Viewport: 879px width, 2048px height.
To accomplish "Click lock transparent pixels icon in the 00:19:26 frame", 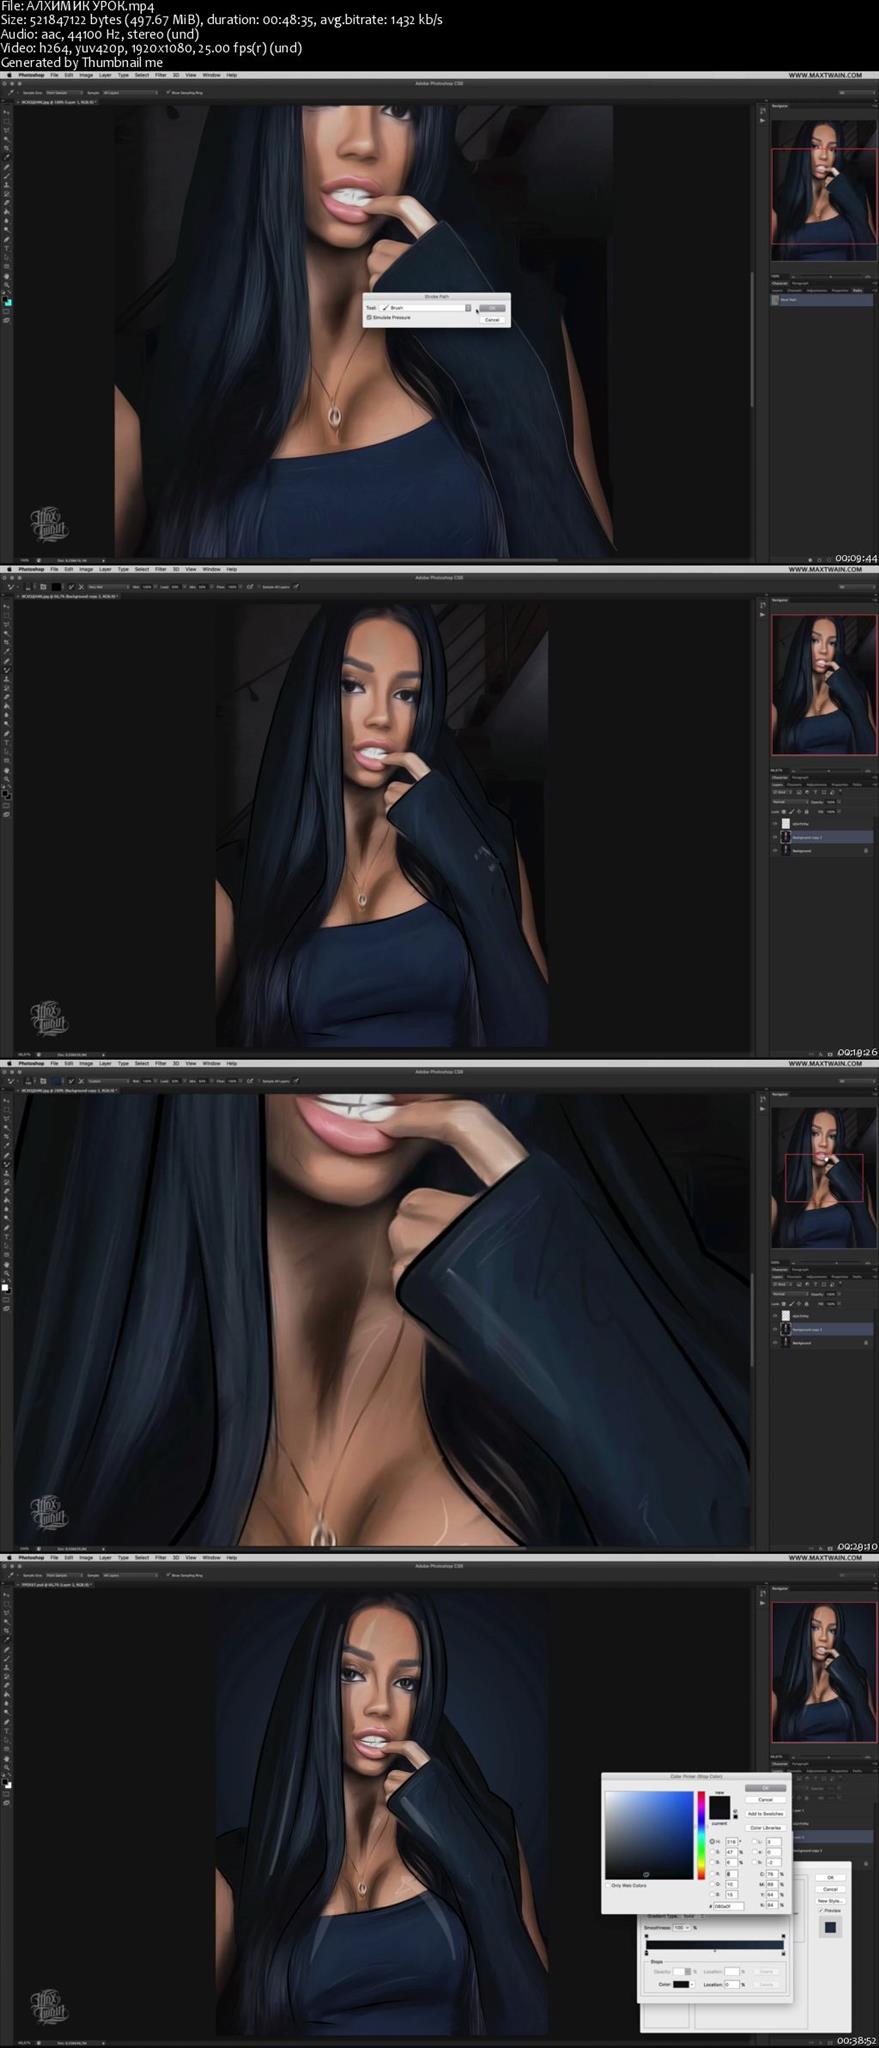I will tap(784, 812).
